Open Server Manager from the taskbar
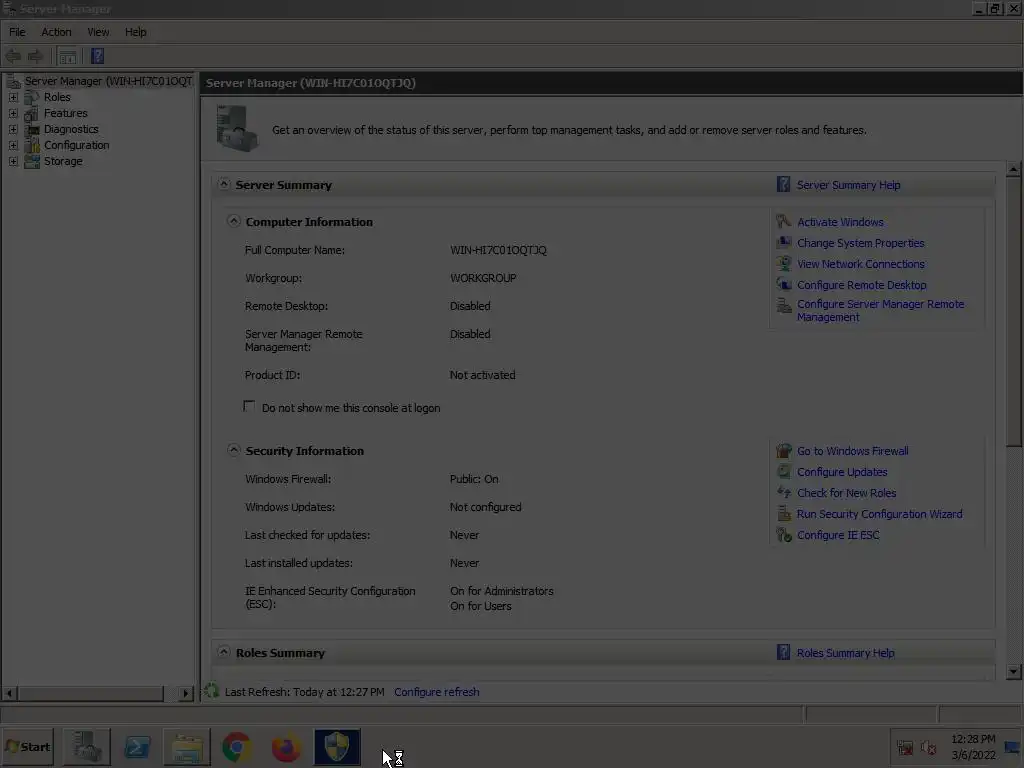The height and width of the screenshot is (768, 1024). pos(86,746)
